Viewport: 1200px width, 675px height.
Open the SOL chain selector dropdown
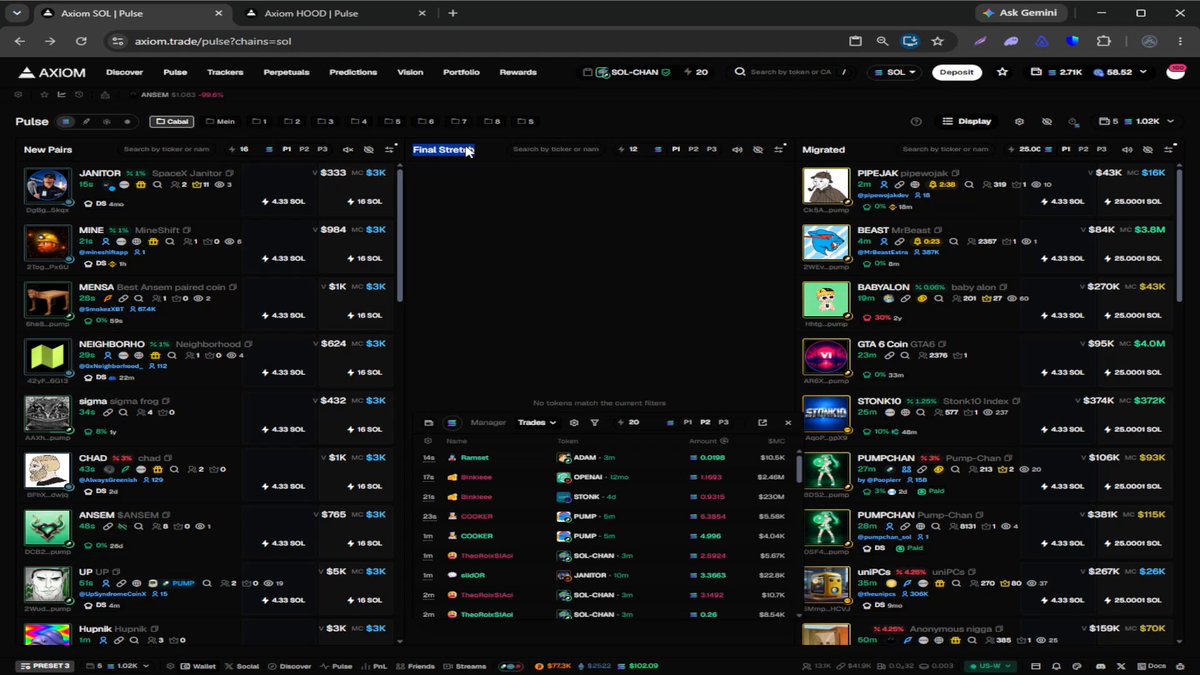tap(895, 72)
